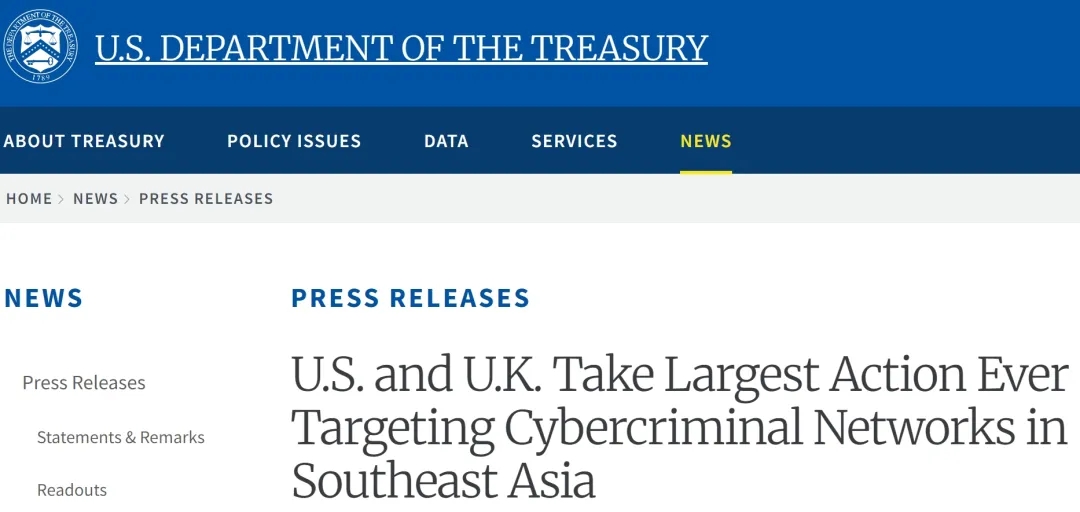The width and height of the screenshot is (1080, 512).
Task: Click the blue Press Releases section heading
Action: point(410,298)
